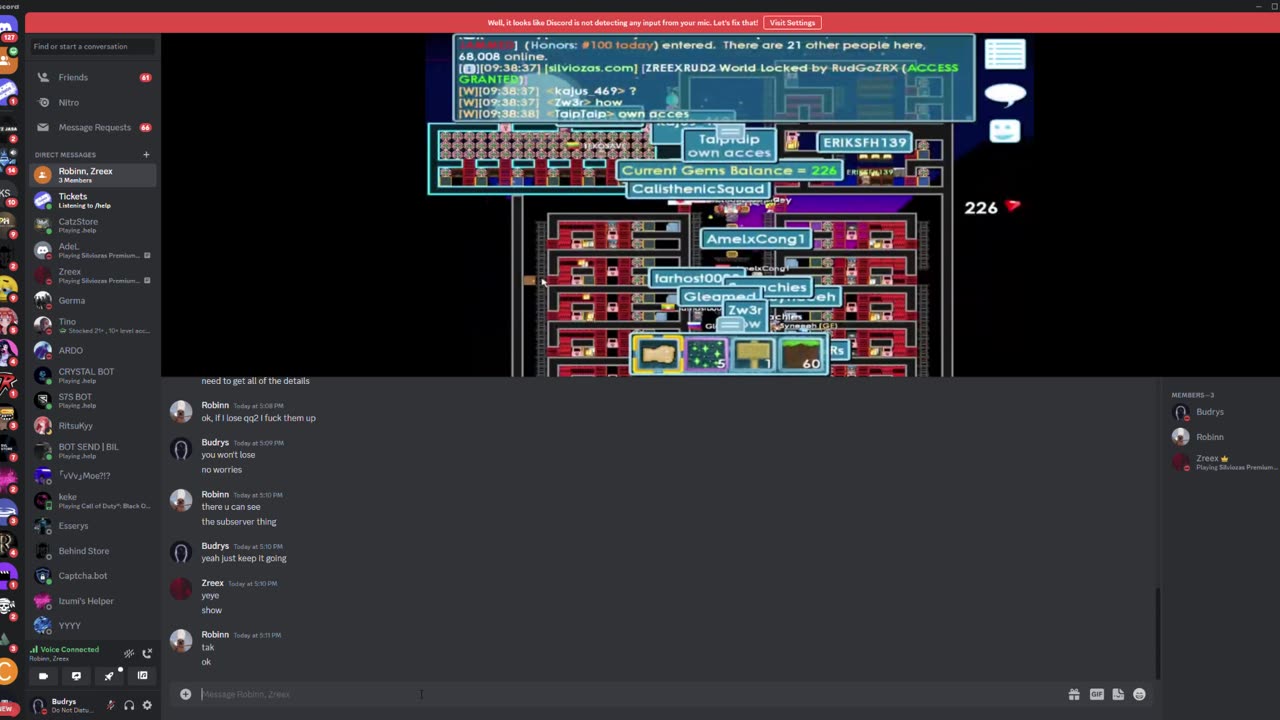Attach a file with plus icon
Image resolution: width=1280 pixels, height=720 pixels.
coord(185,694)
